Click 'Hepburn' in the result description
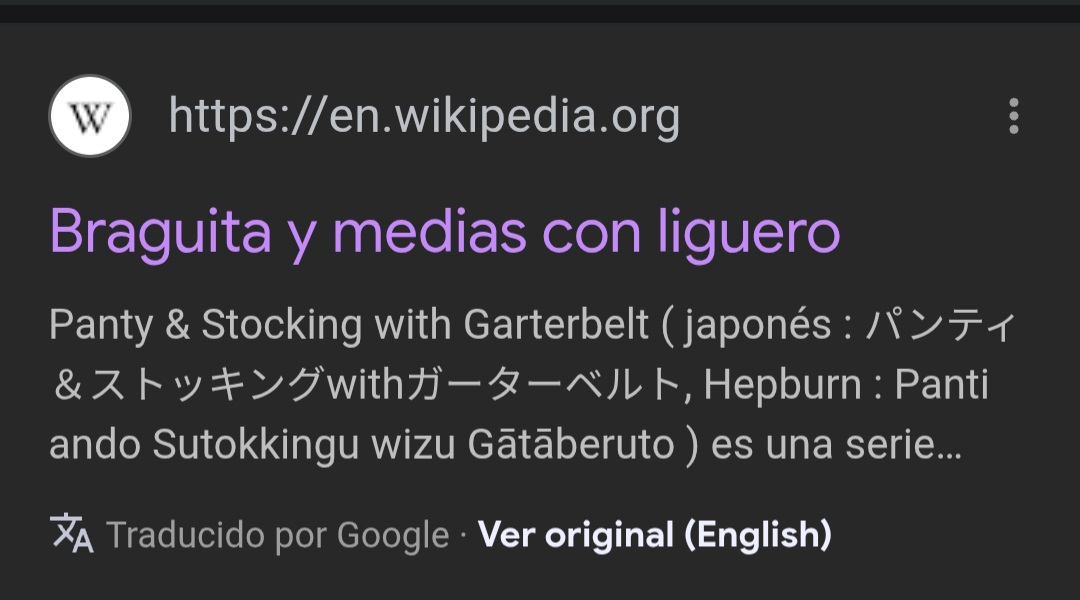1080x600 pixels. [x=782, y=385]
